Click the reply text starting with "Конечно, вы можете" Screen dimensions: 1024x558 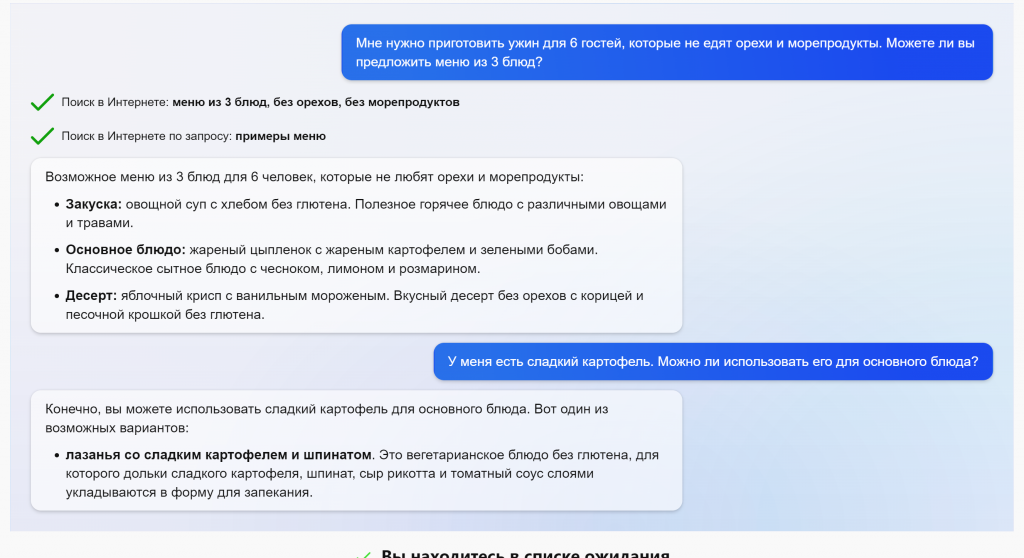[x=326, y=418]
